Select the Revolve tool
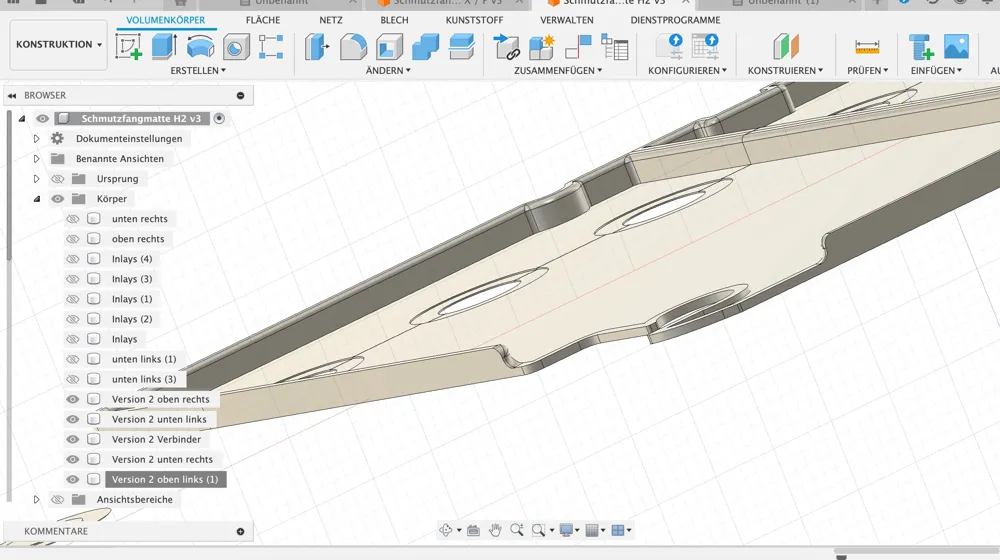1000x560 pixels. pos(200,47)
